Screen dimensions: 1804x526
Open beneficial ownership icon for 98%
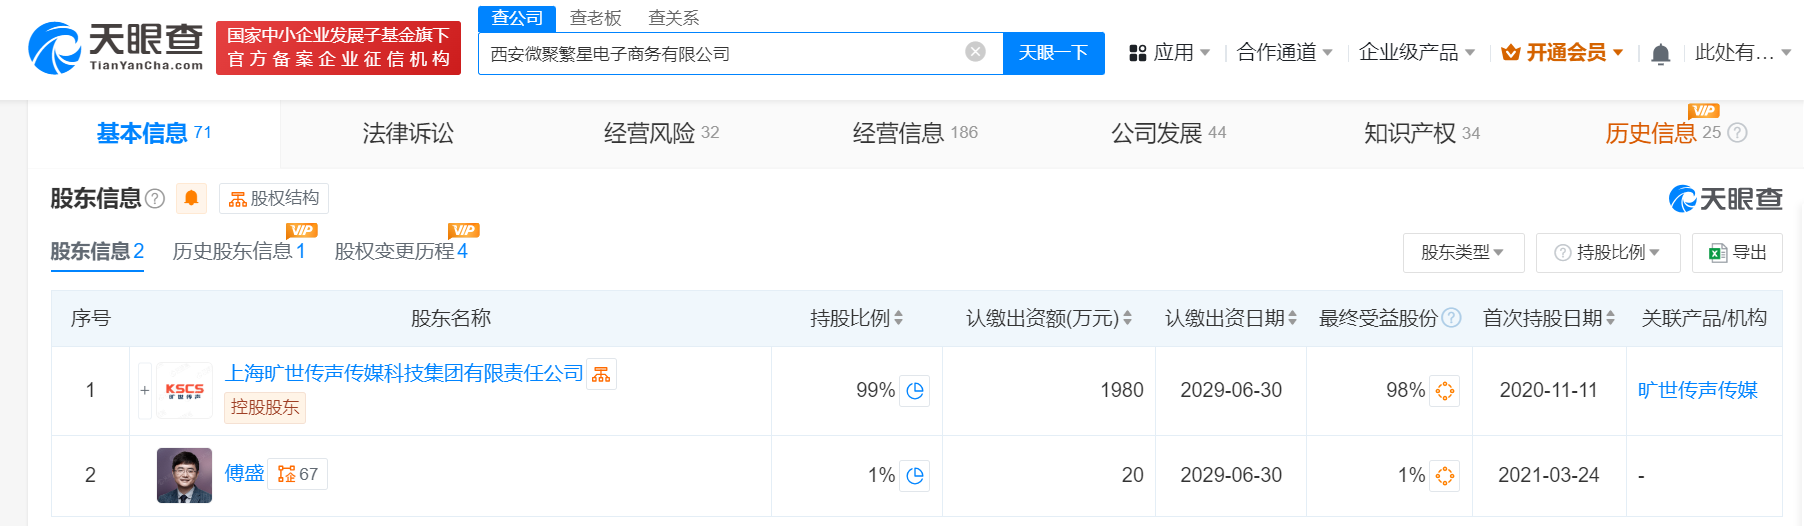tap(1445, 391)
